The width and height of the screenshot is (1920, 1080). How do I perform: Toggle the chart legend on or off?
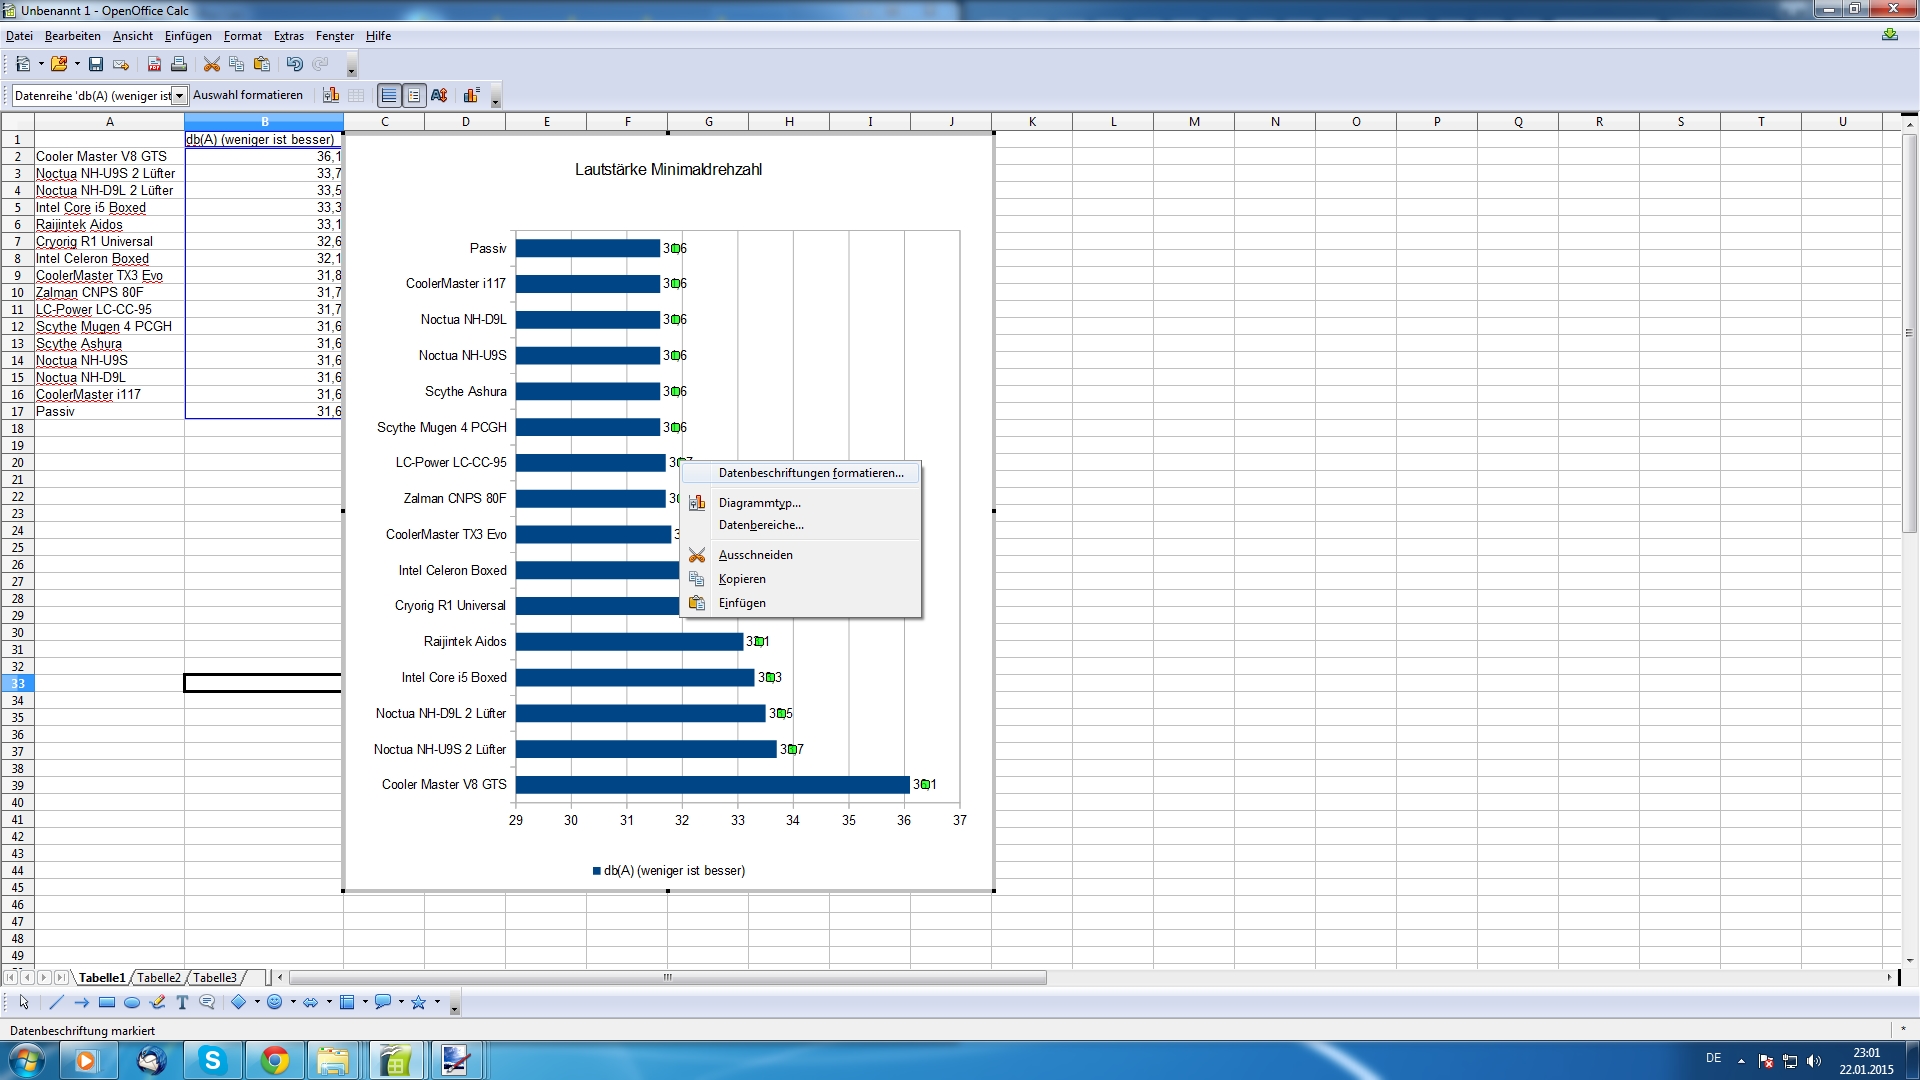coord(414,95)
